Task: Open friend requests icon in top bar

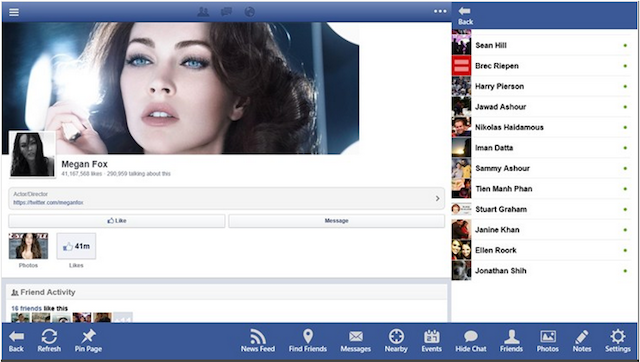Action: tap(203, 12)
